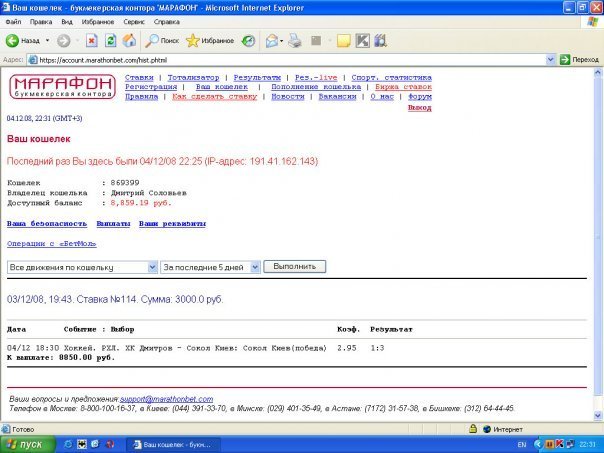Image resolution: width=604 pixels, height=453 pixels.
Task: Click the Интернет zone globe icon
Action: point(487,429)
